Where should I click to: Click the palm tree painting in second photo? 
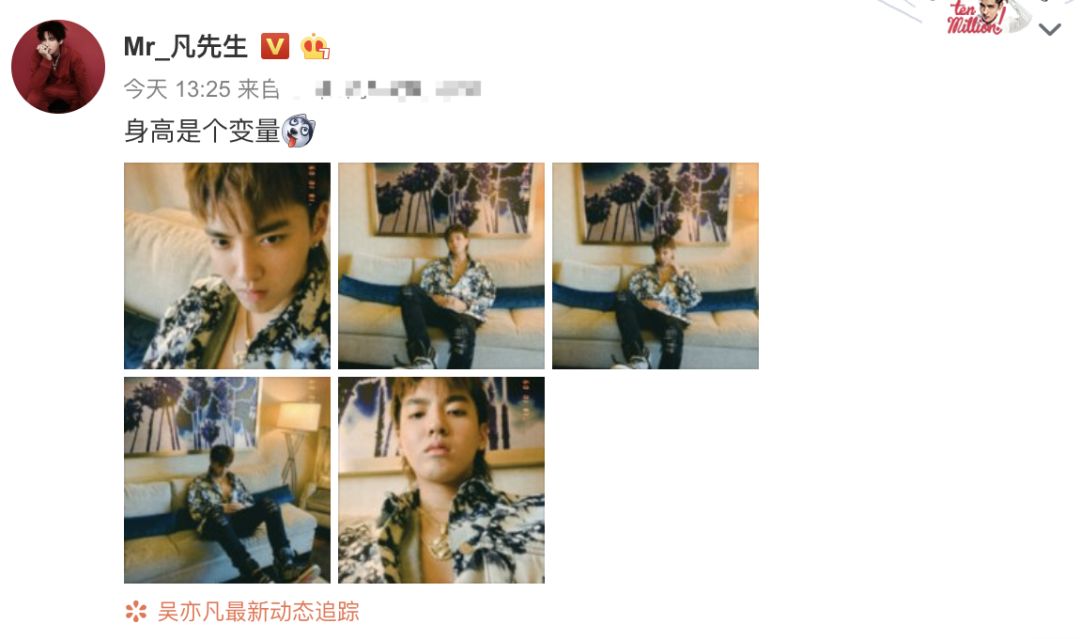(x=453, y=198)
